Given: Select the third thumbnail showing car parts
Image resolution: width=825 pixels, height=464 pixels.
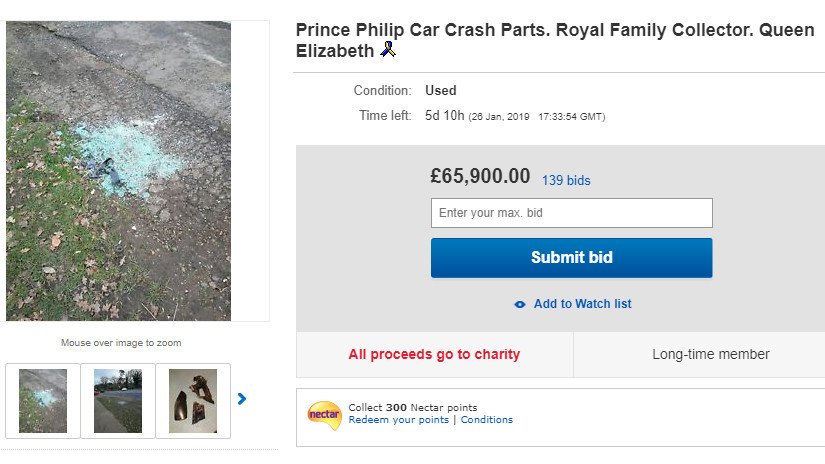Looking at the screenshot, I should point(193,400).
